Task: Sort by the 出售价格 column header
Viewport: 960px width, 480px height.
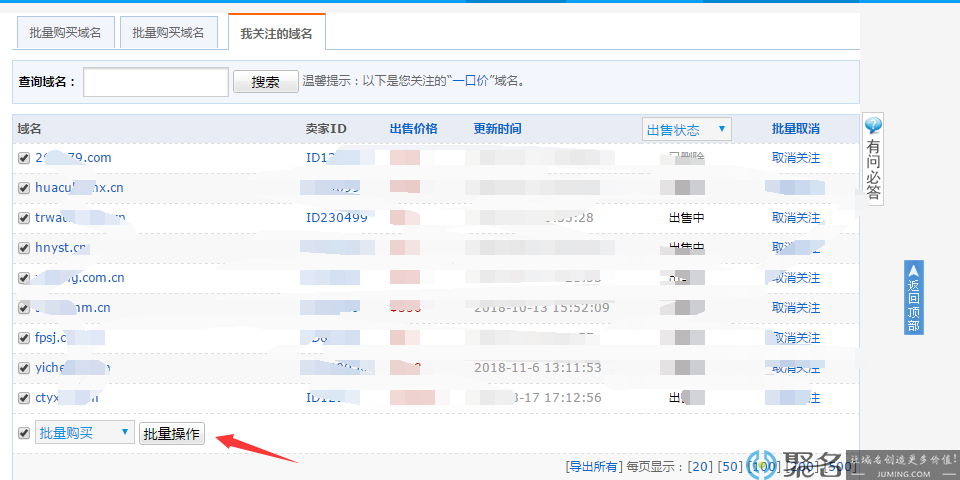Action: coord(413,129)
